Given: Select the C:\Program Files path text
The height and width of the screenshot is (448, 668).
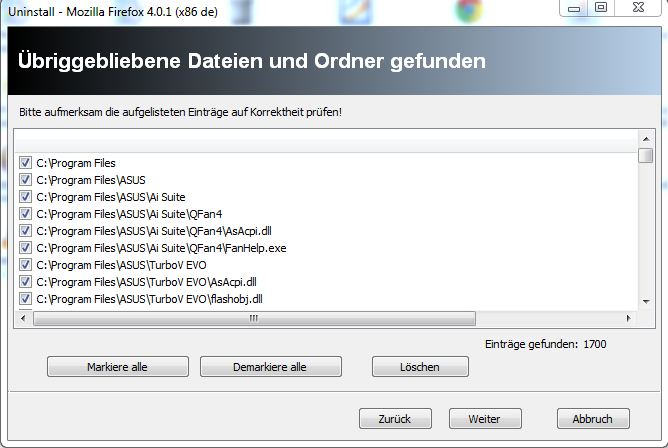Looking at the screenshot, I should pos(76,163).
